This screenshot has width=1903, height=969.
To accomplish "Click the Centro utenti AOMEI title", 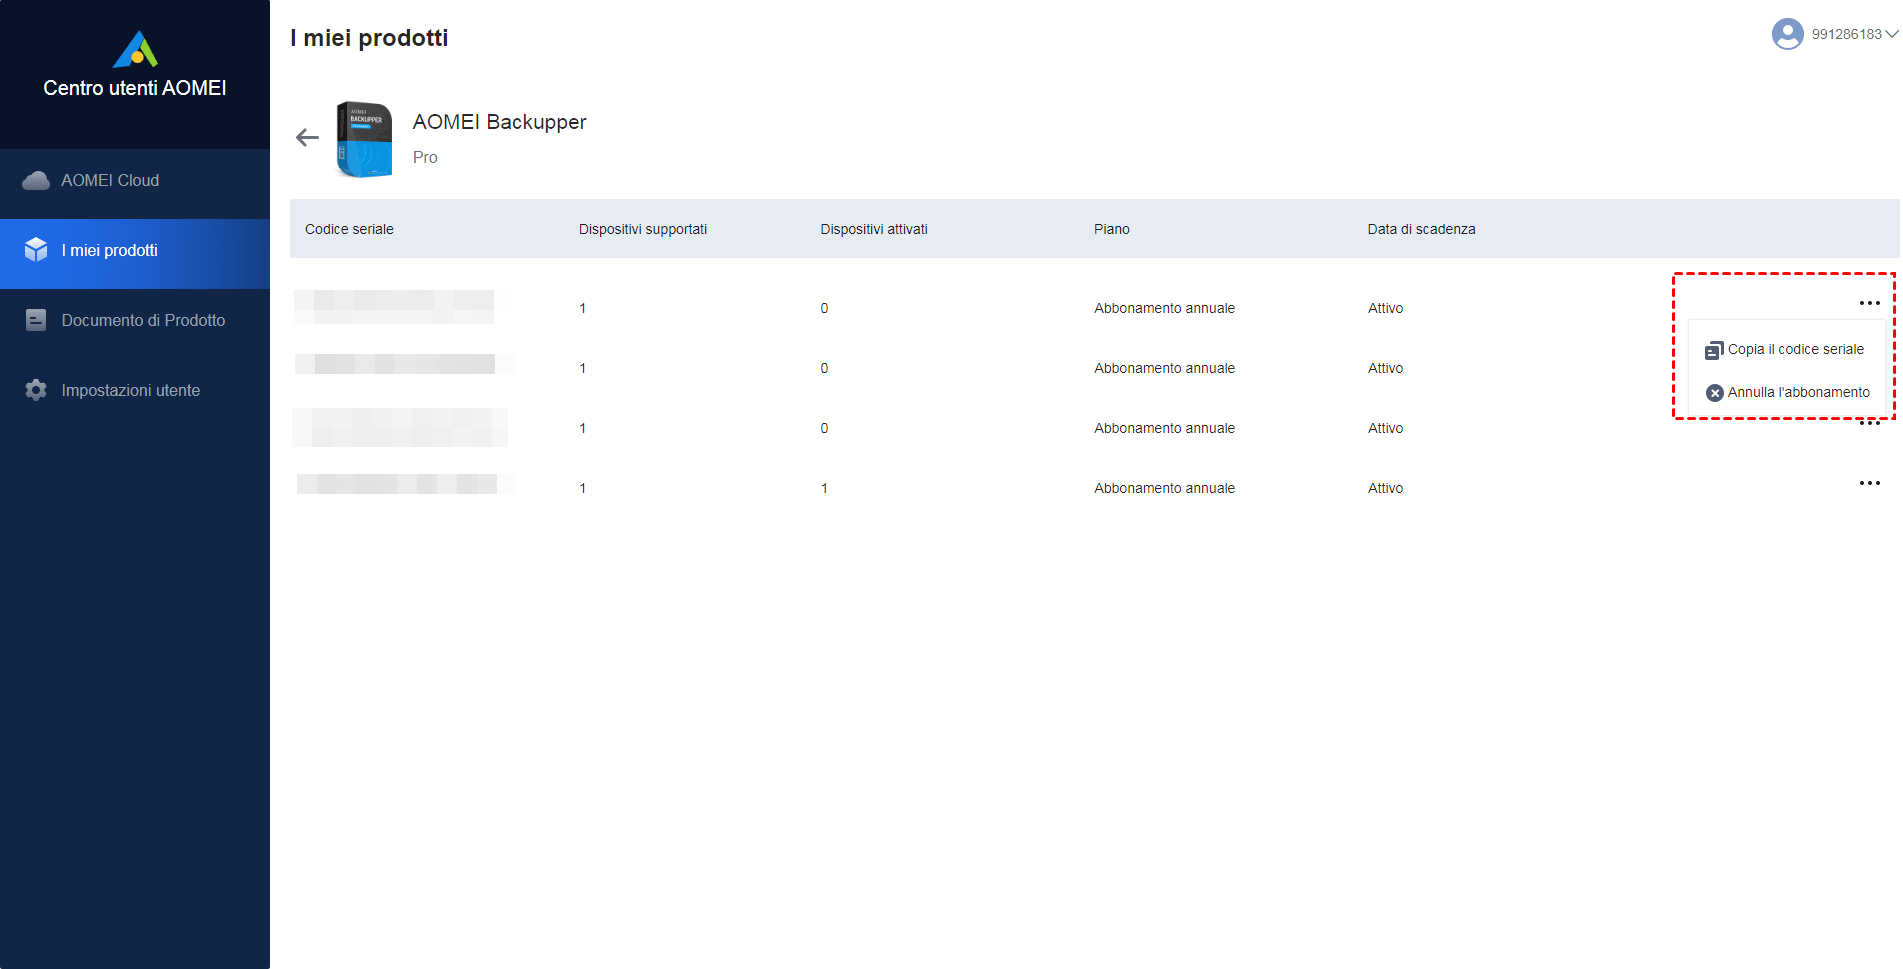I will point(135,88).
